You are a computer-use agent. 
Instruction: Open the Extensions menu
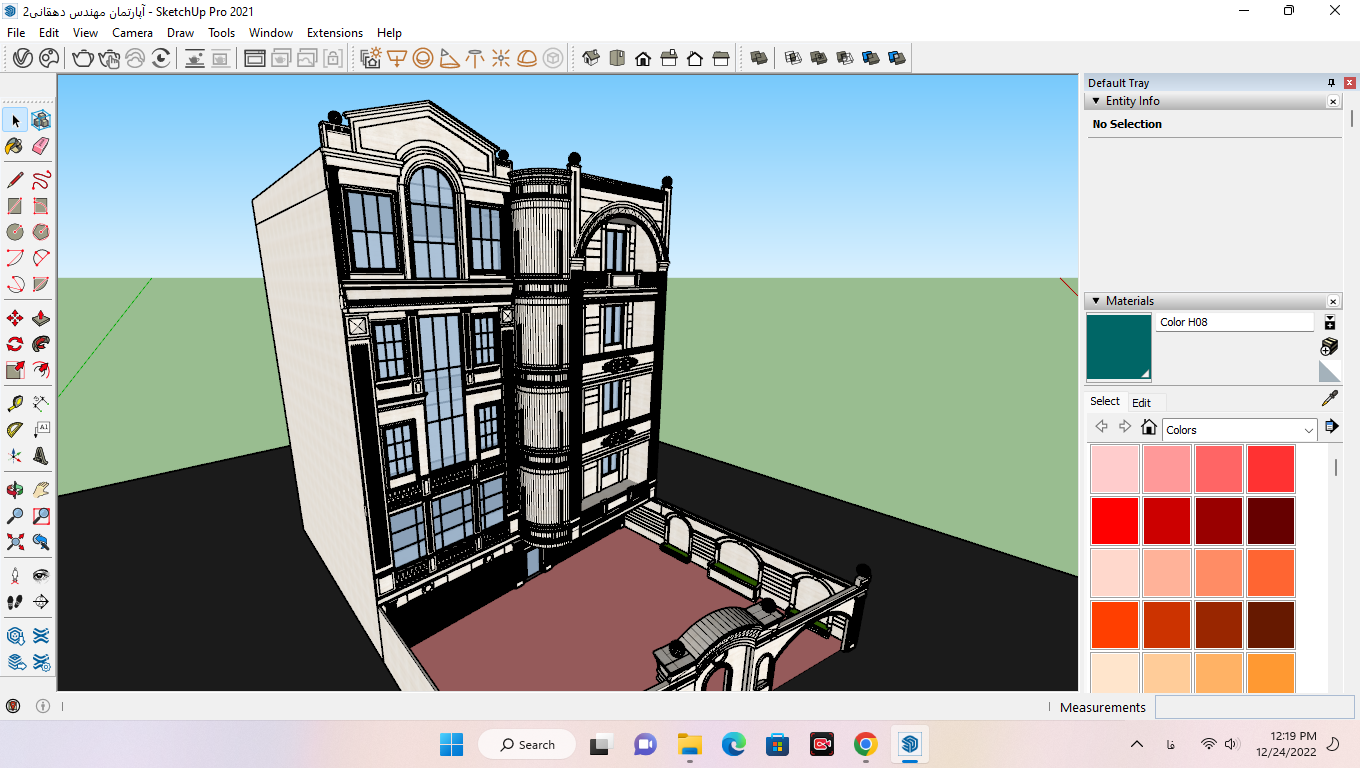(x=334, y=33)
